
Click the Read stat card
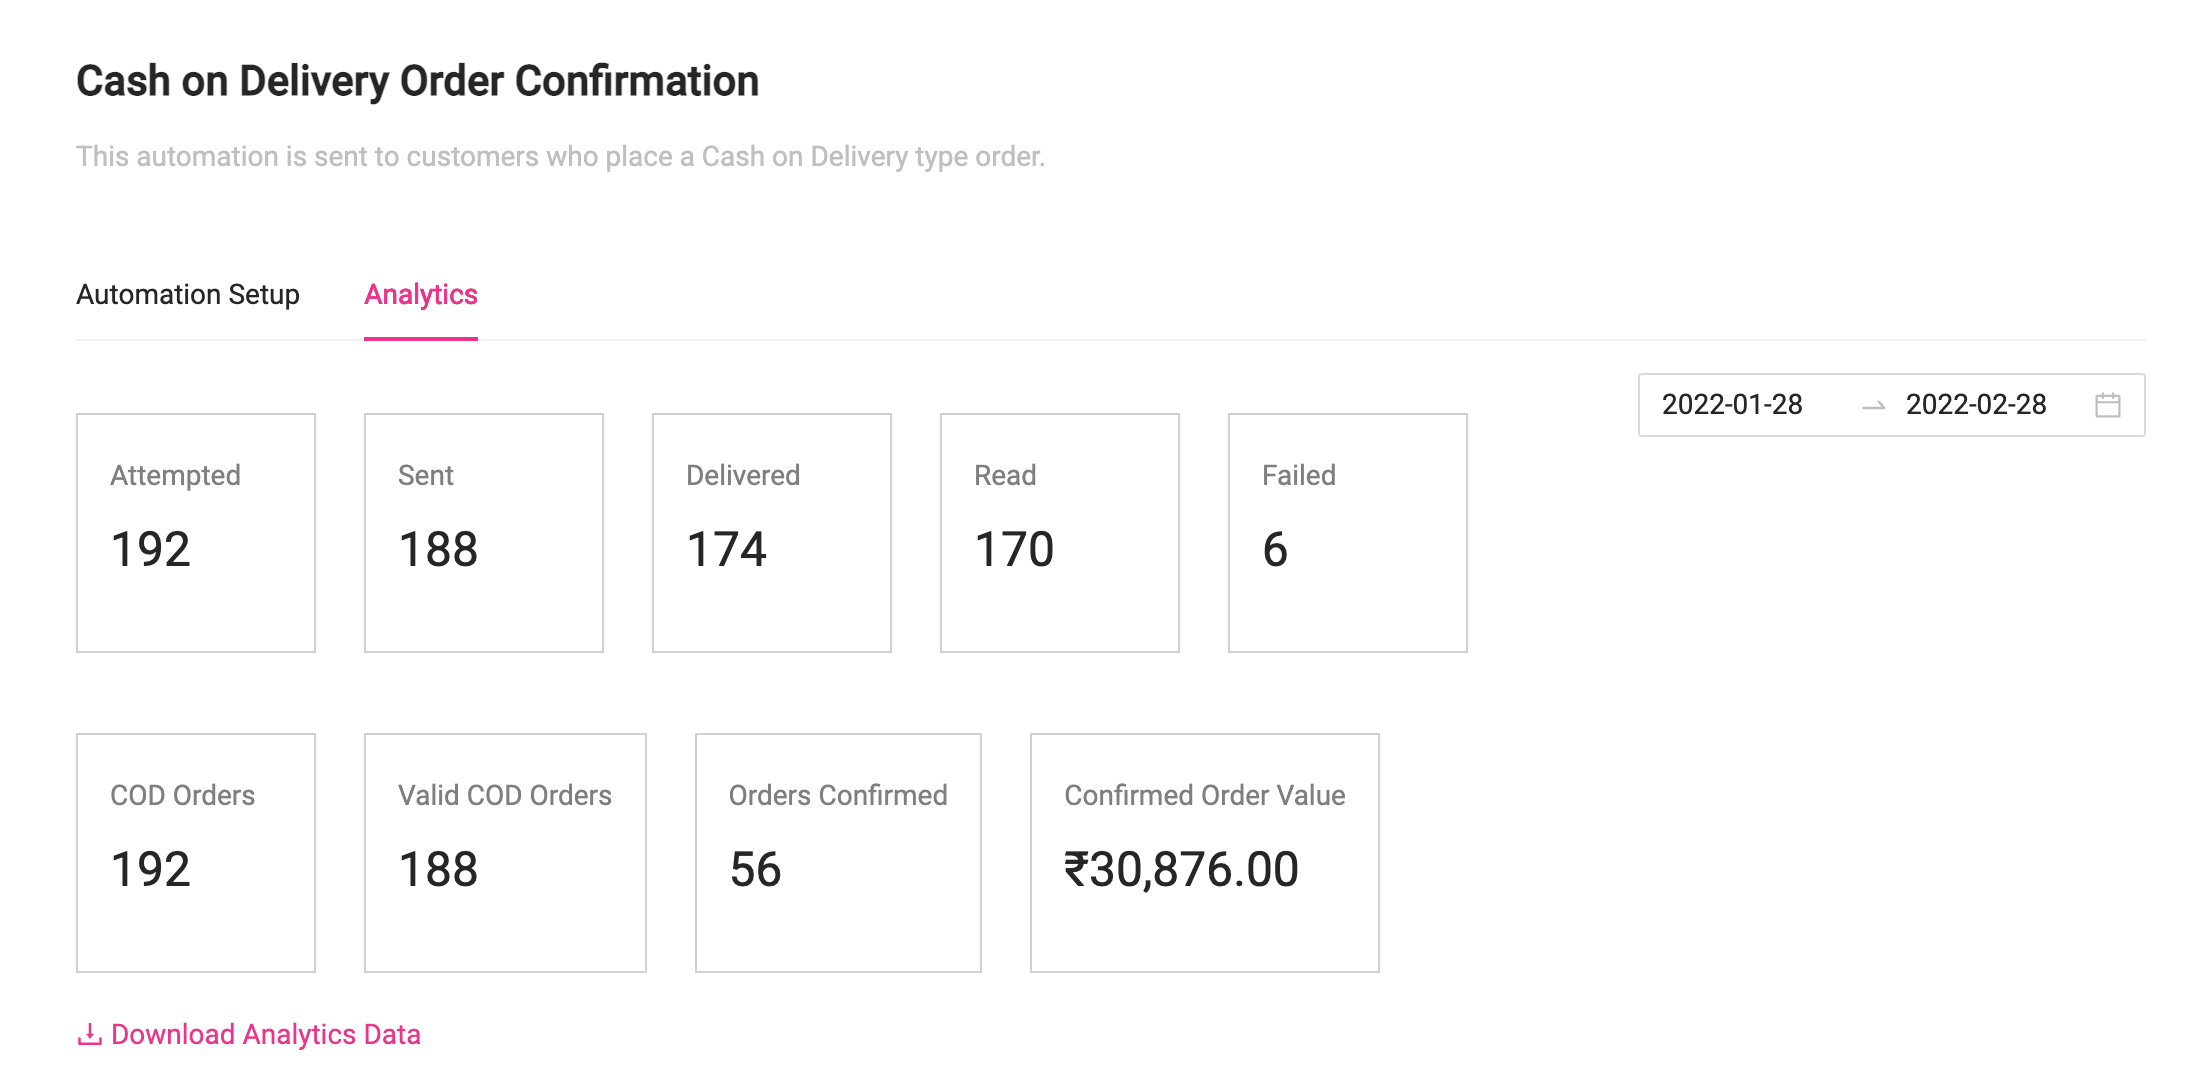1060,533
